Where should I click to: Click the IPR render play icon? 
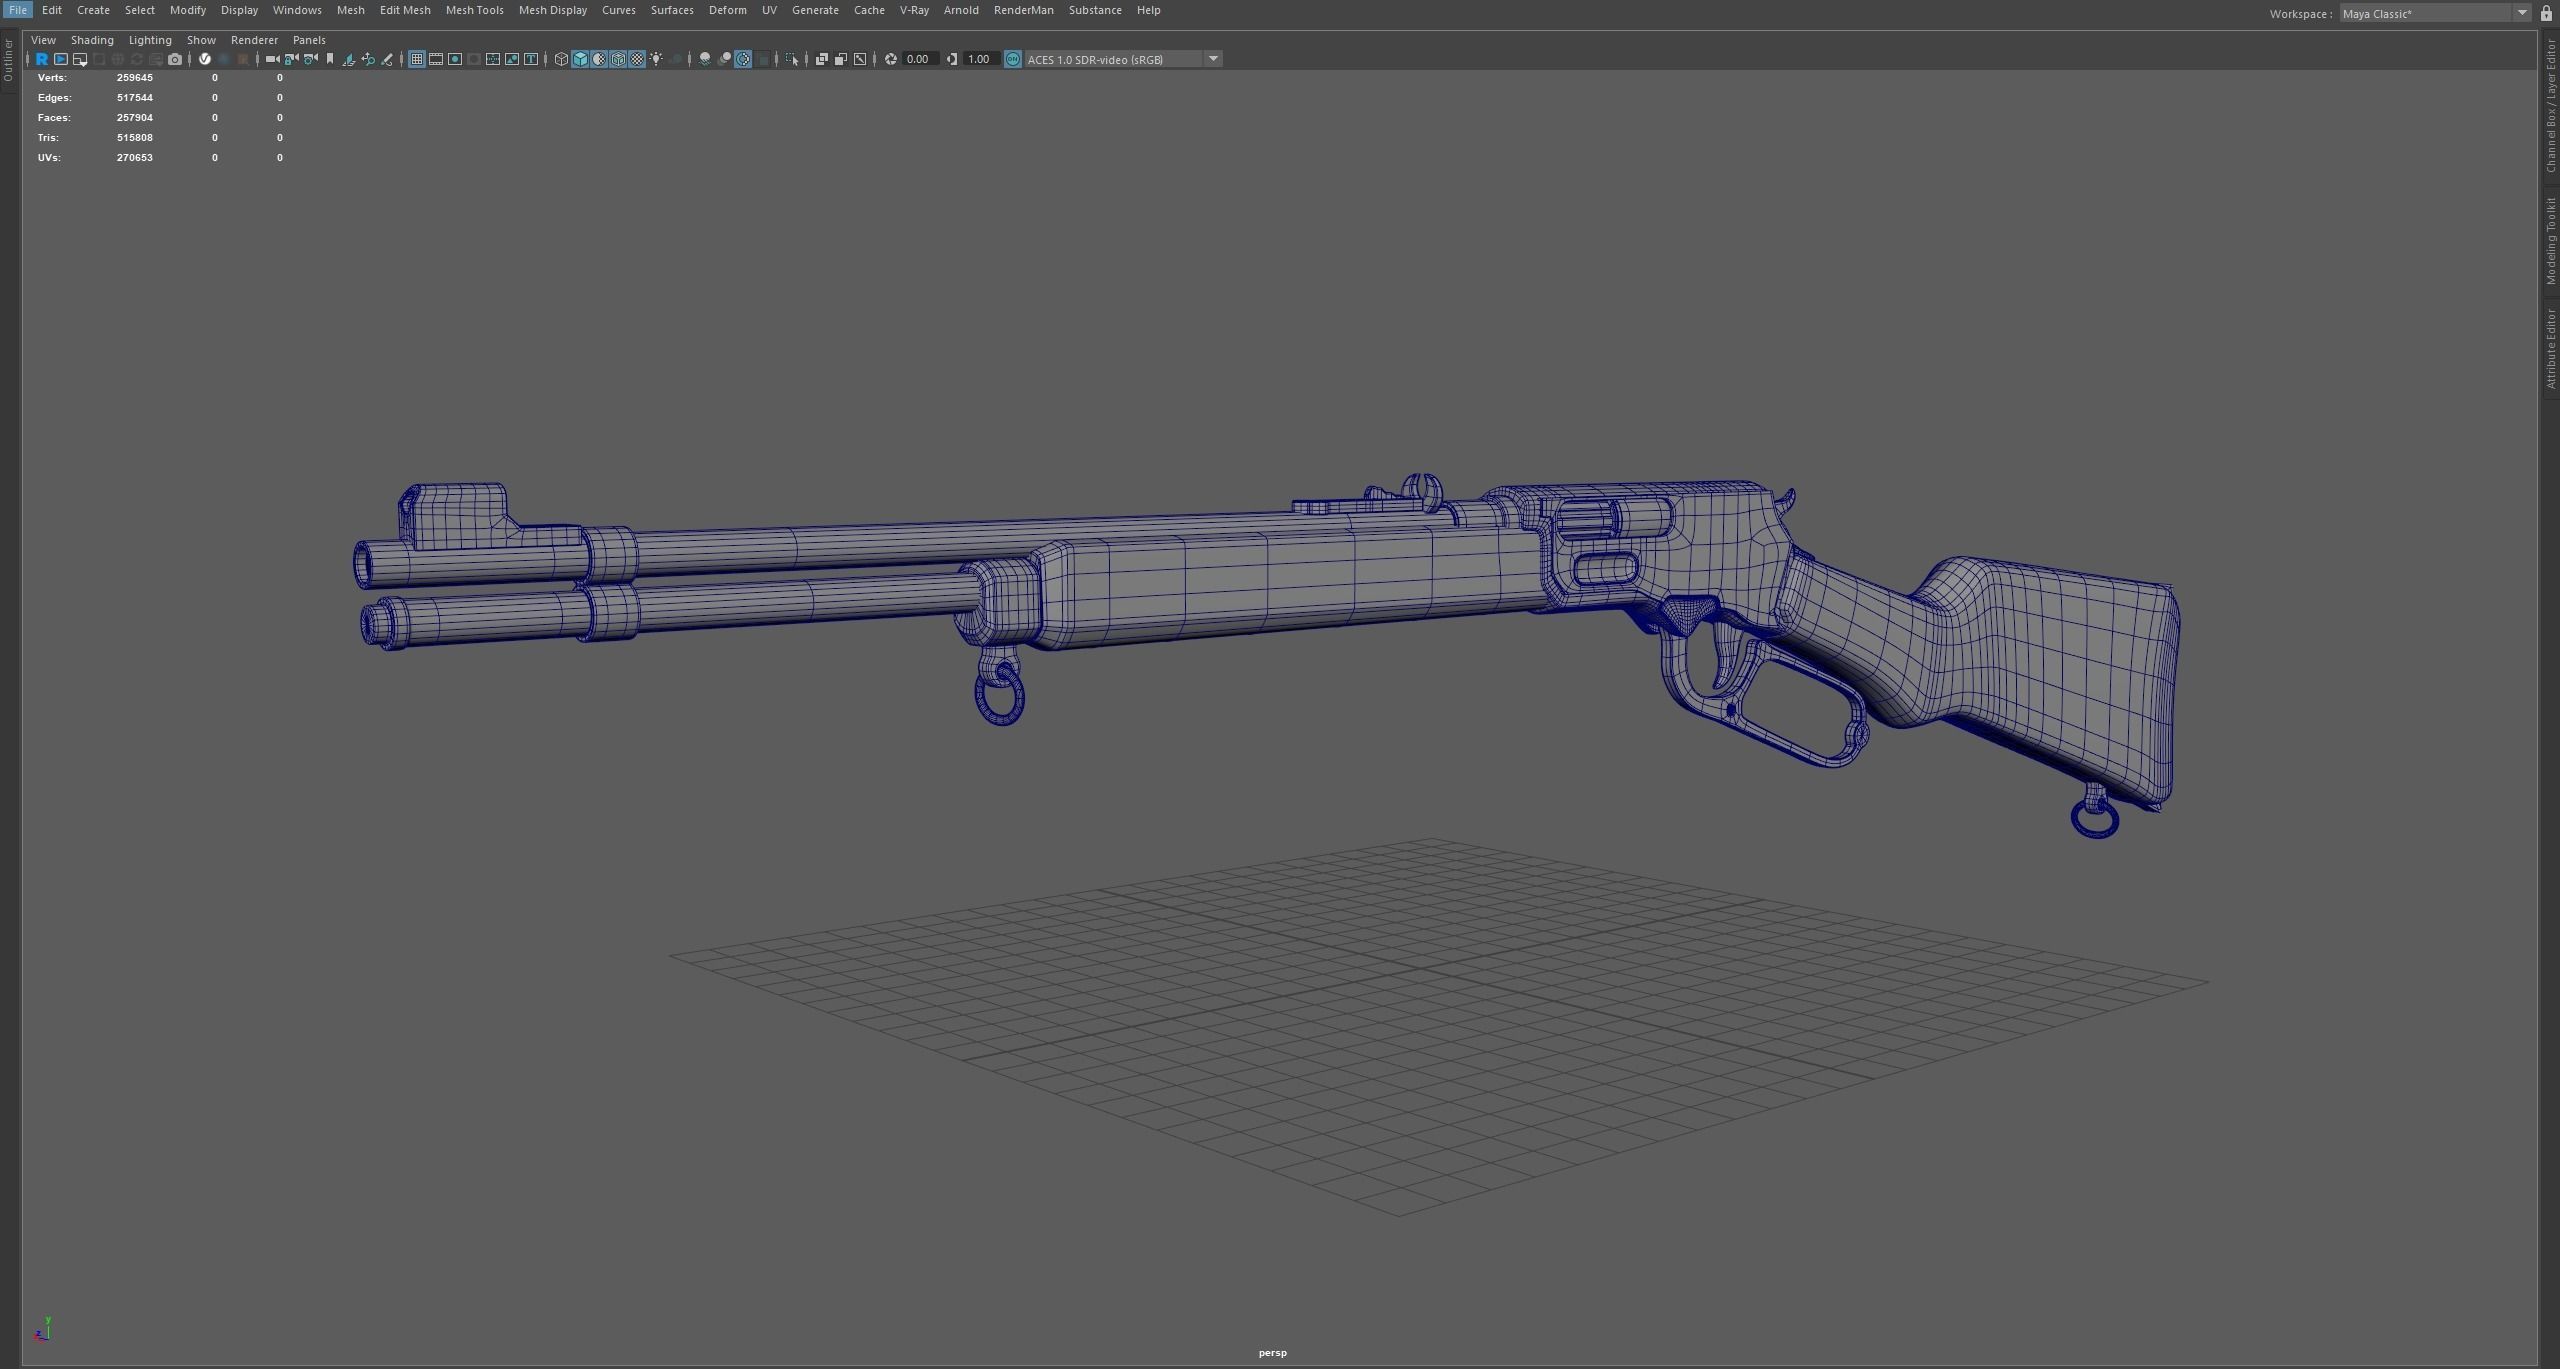point(61,59)
